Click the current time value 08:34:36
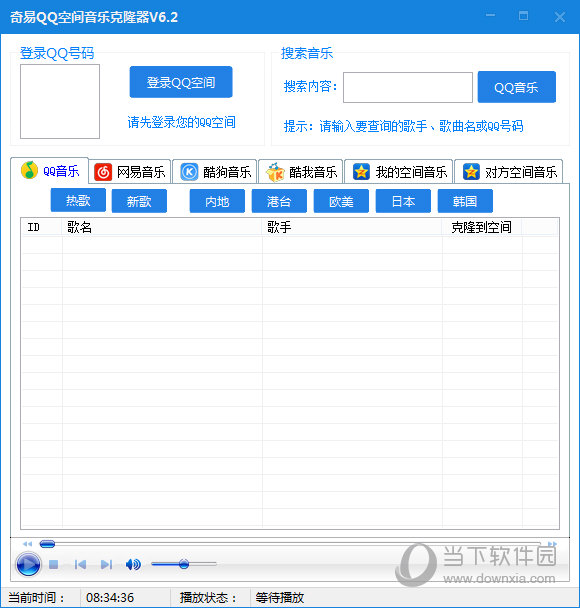Image resolution: width=580 pixels, height=608 pixels. click(x=110, y=598)
